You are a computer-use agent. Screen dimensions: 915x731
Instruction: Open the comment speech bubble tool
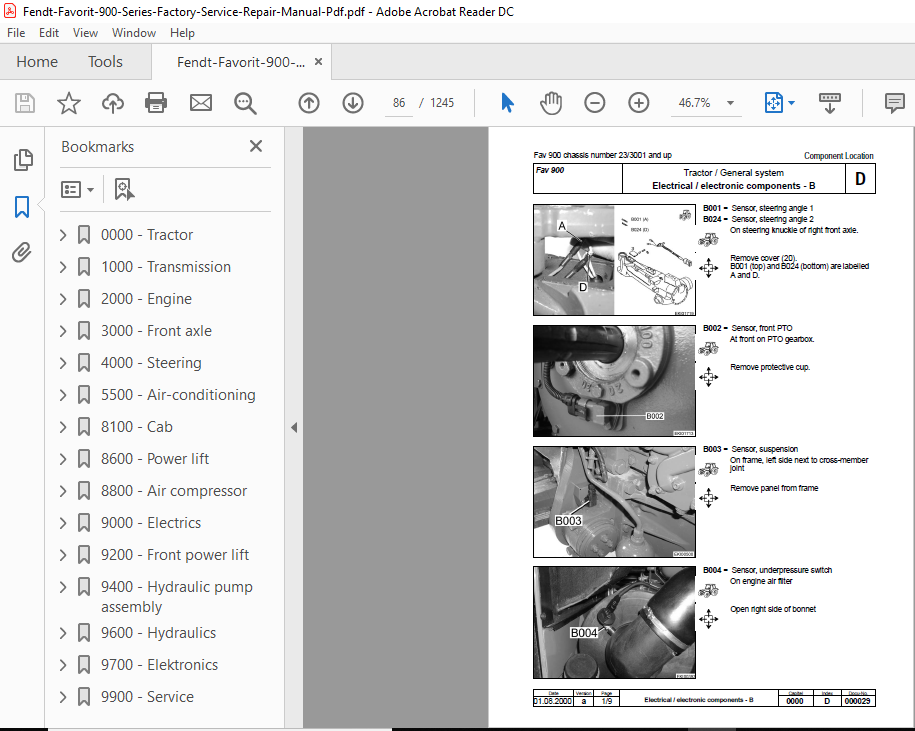(895, 103)
